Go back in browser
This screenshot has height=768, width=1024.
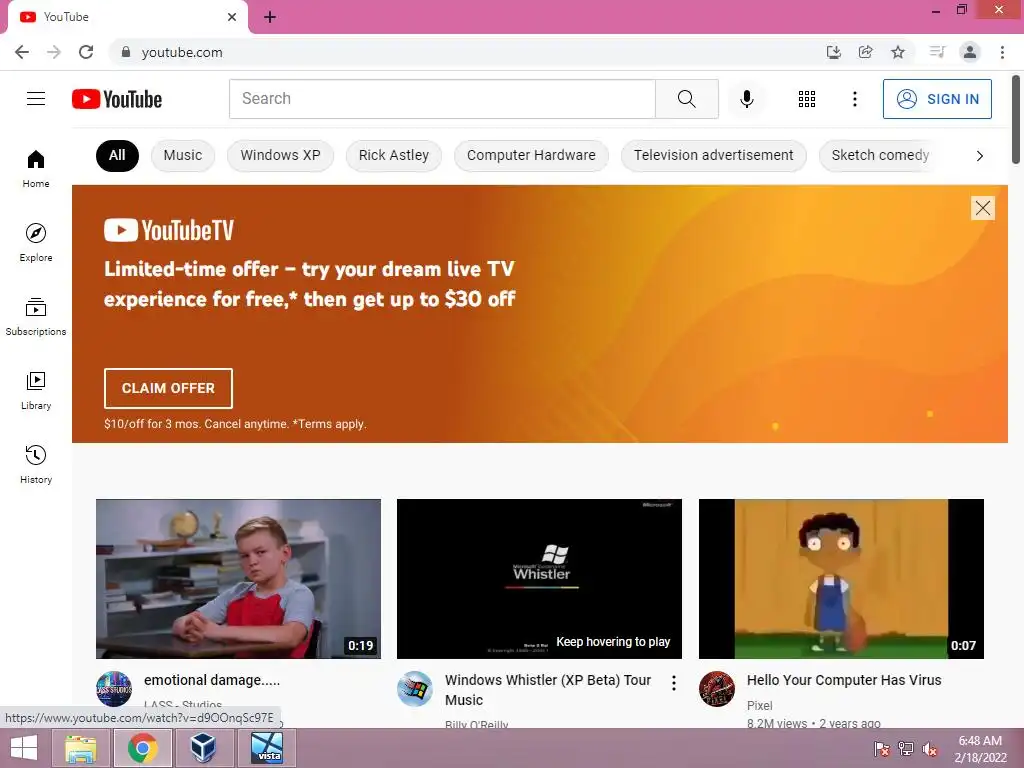(x=22, y=52)
